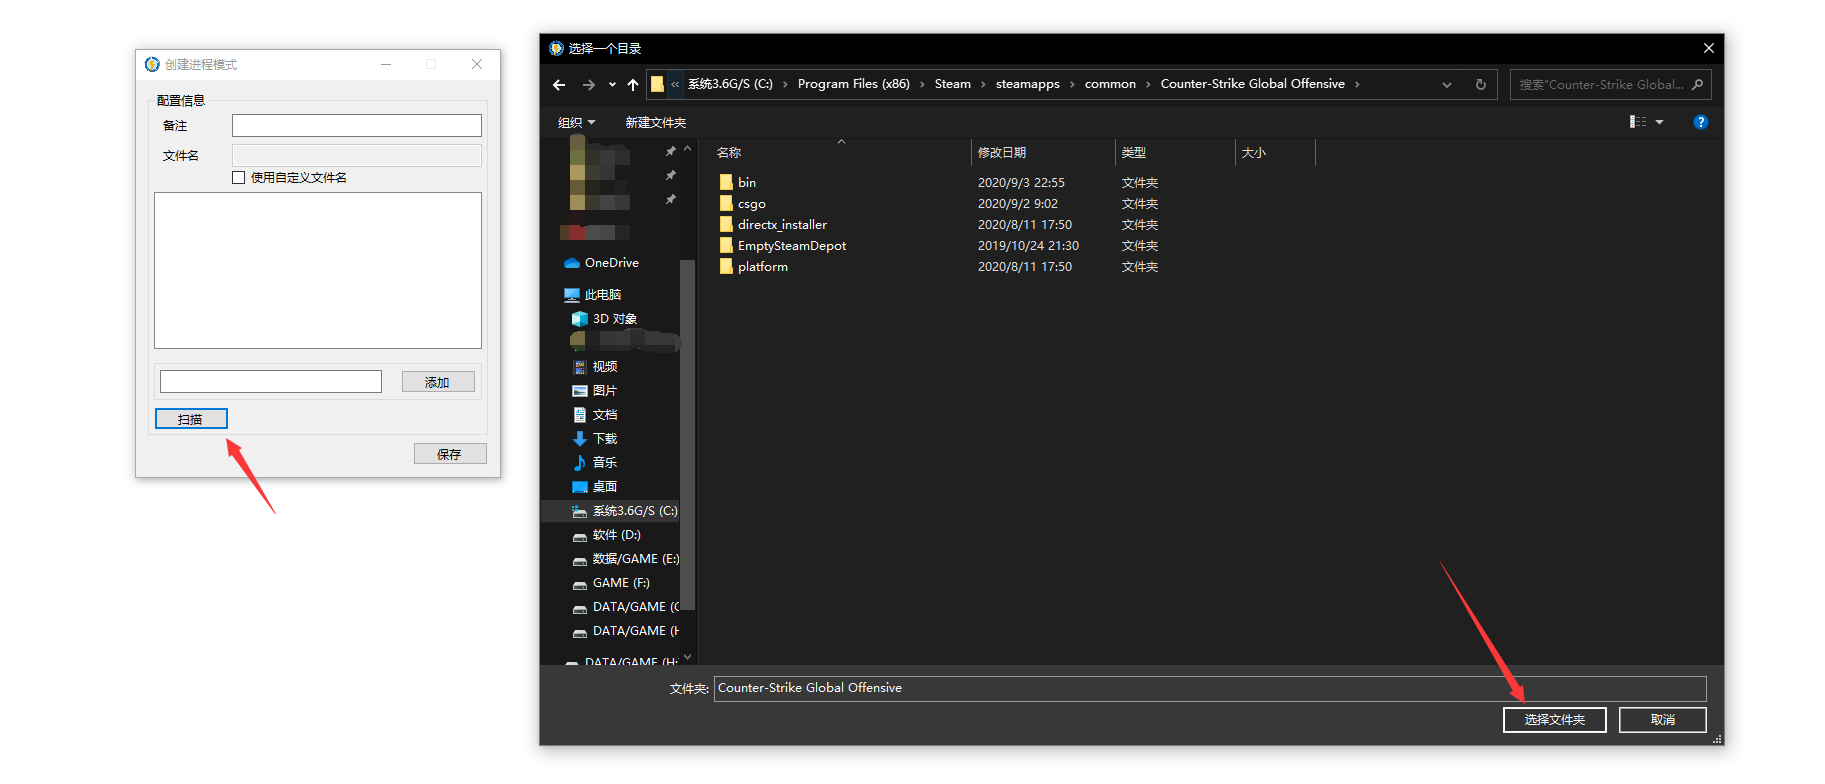The width and height of the screenshot is (1825, 784).
Task: Refresh the Counter-Strike folder view
Action: coord(1481,85)
